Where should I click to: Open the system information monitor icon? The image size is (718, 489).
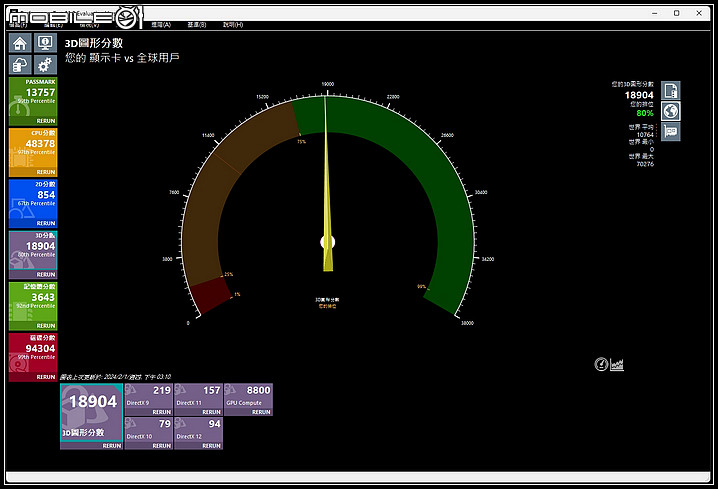(x=44, y=43)
